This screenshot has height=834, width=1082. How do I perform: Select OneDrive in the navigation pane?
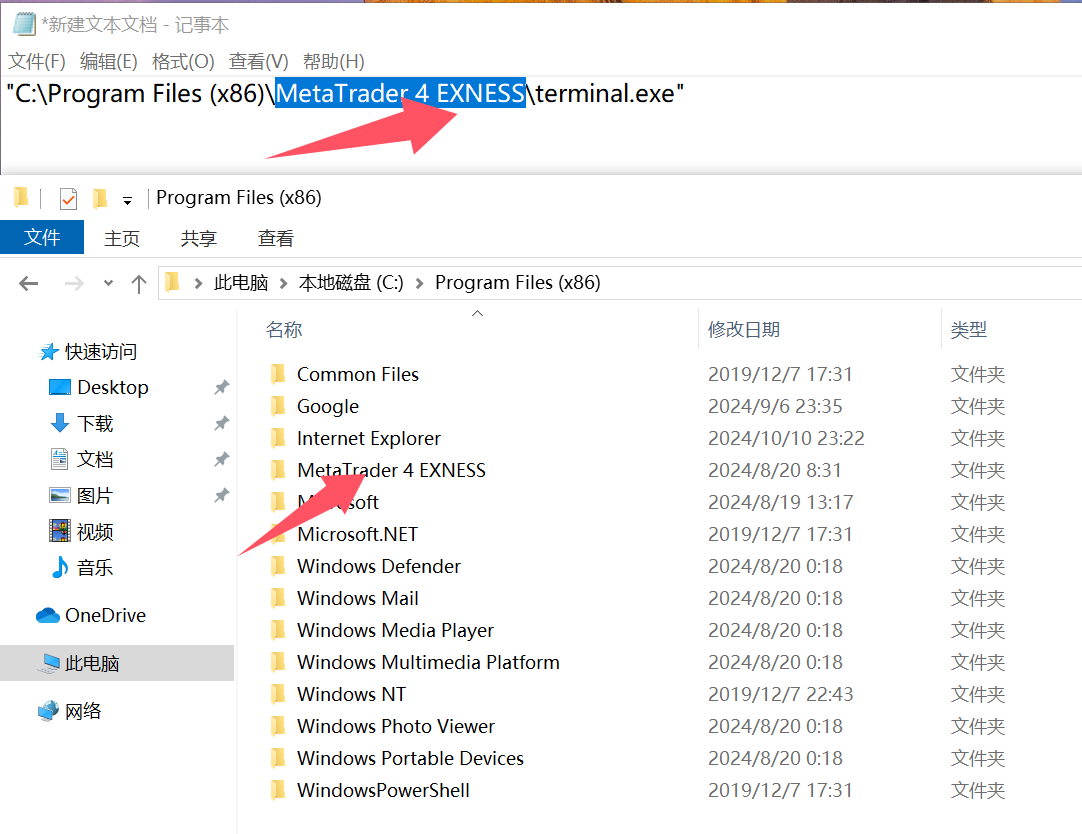[106, 615]
